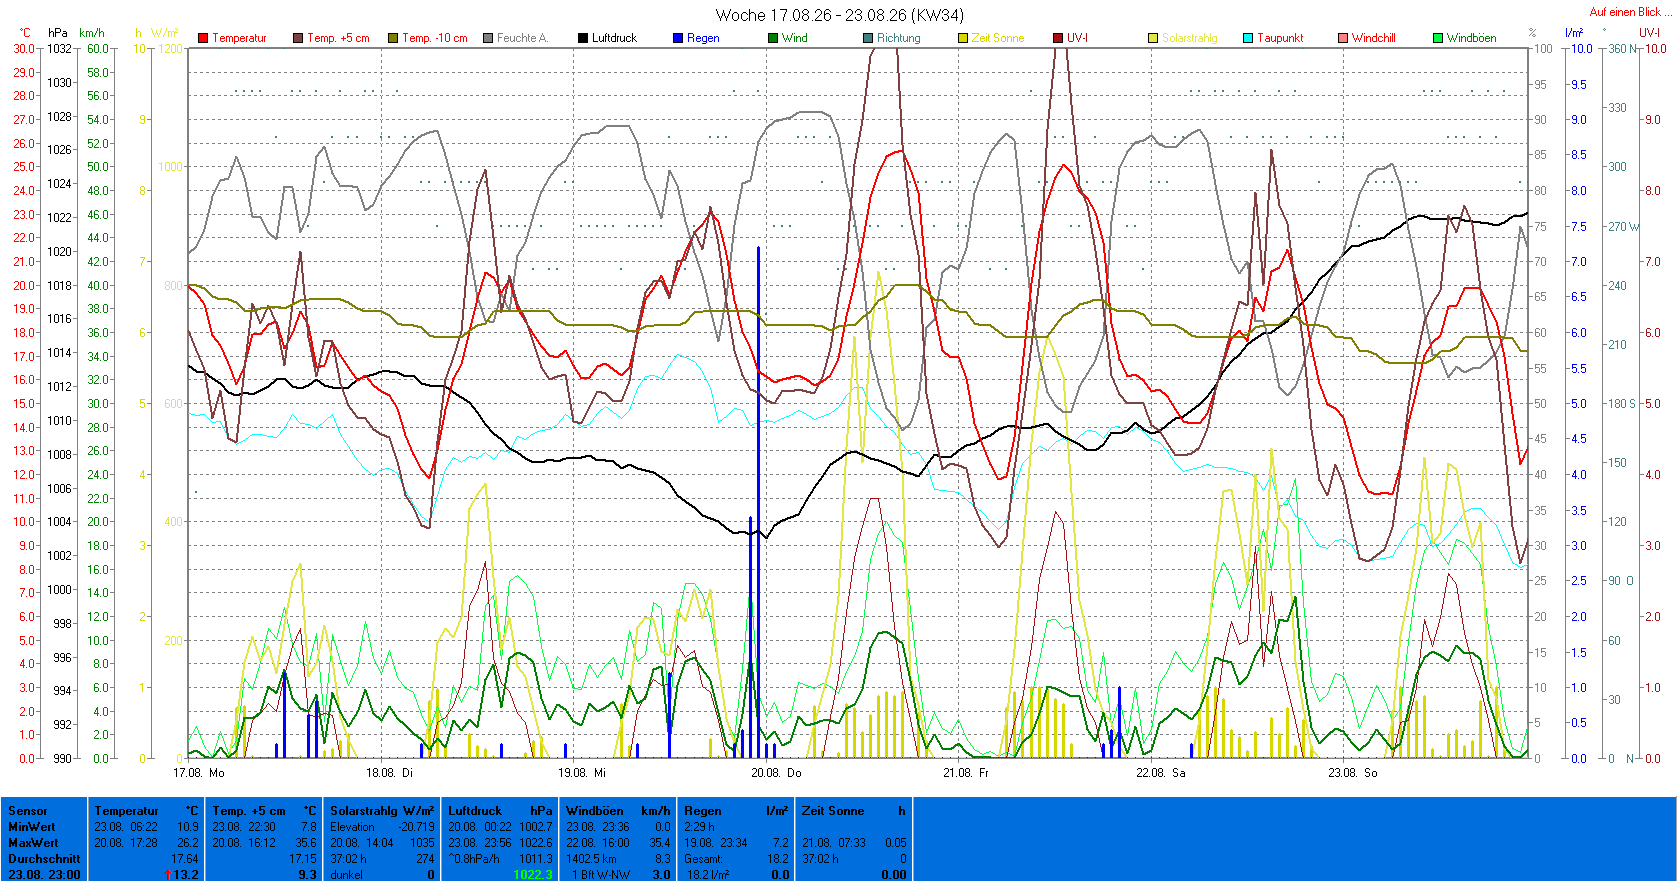Click the 'Regen l/m²' table header

click(x=736, y=811)
